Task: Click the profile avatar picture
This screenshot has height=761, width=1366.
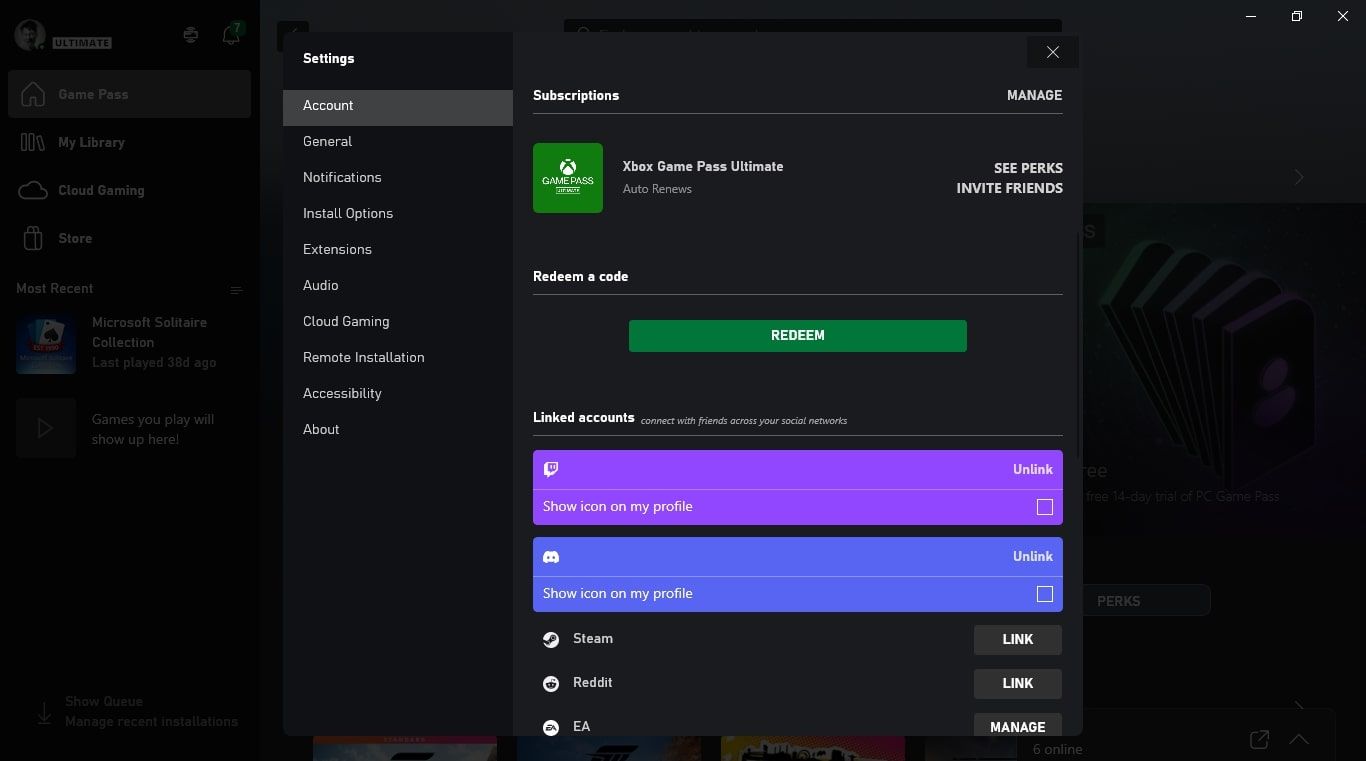Action: (x=30, y=35)
